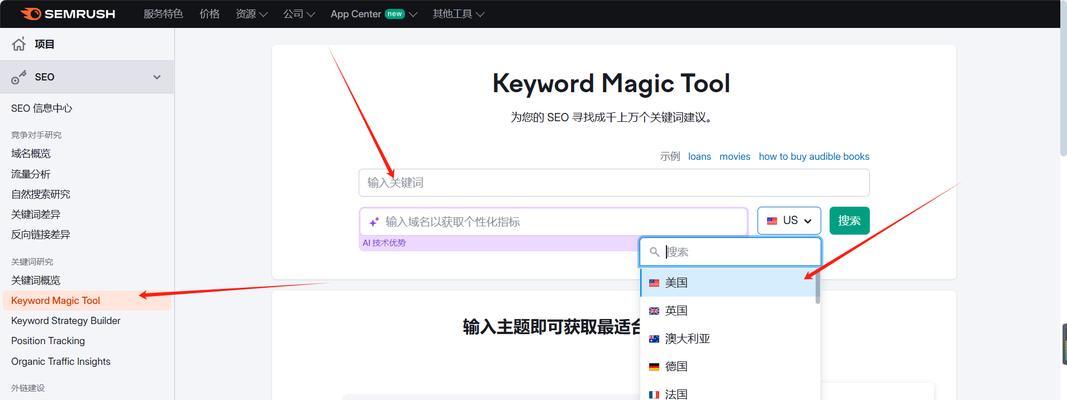Open the 公司 dropdown menu
The width and height of the screenshot is (1067, 400).
(x=299, y=14)
